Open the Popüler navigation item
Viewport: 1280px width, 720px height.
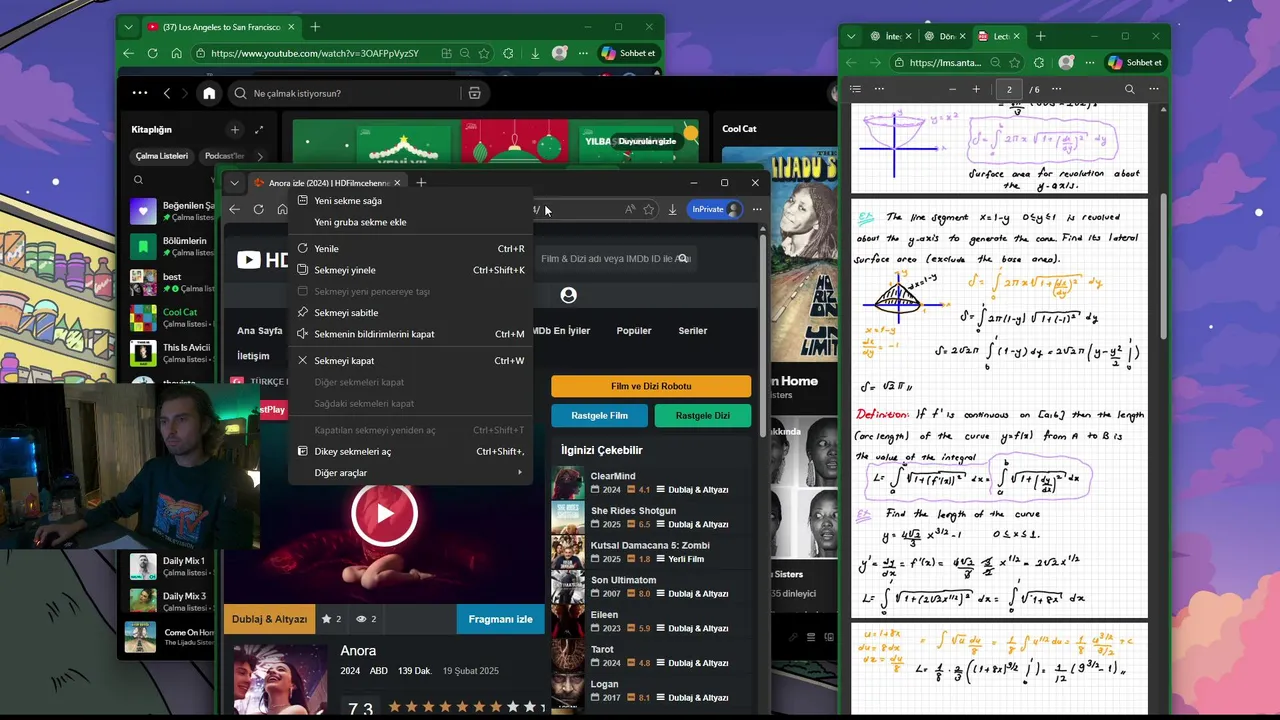[x=634, y=331]
